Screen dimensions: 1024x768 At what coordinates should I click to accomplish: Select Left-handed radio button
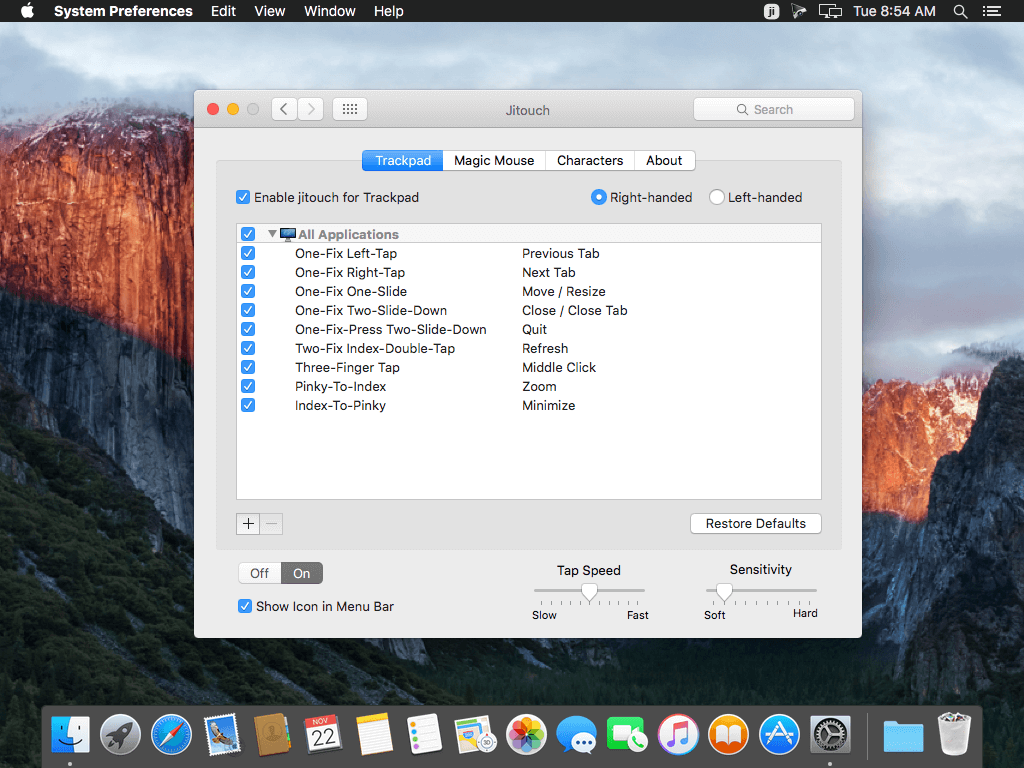[716, 197]
